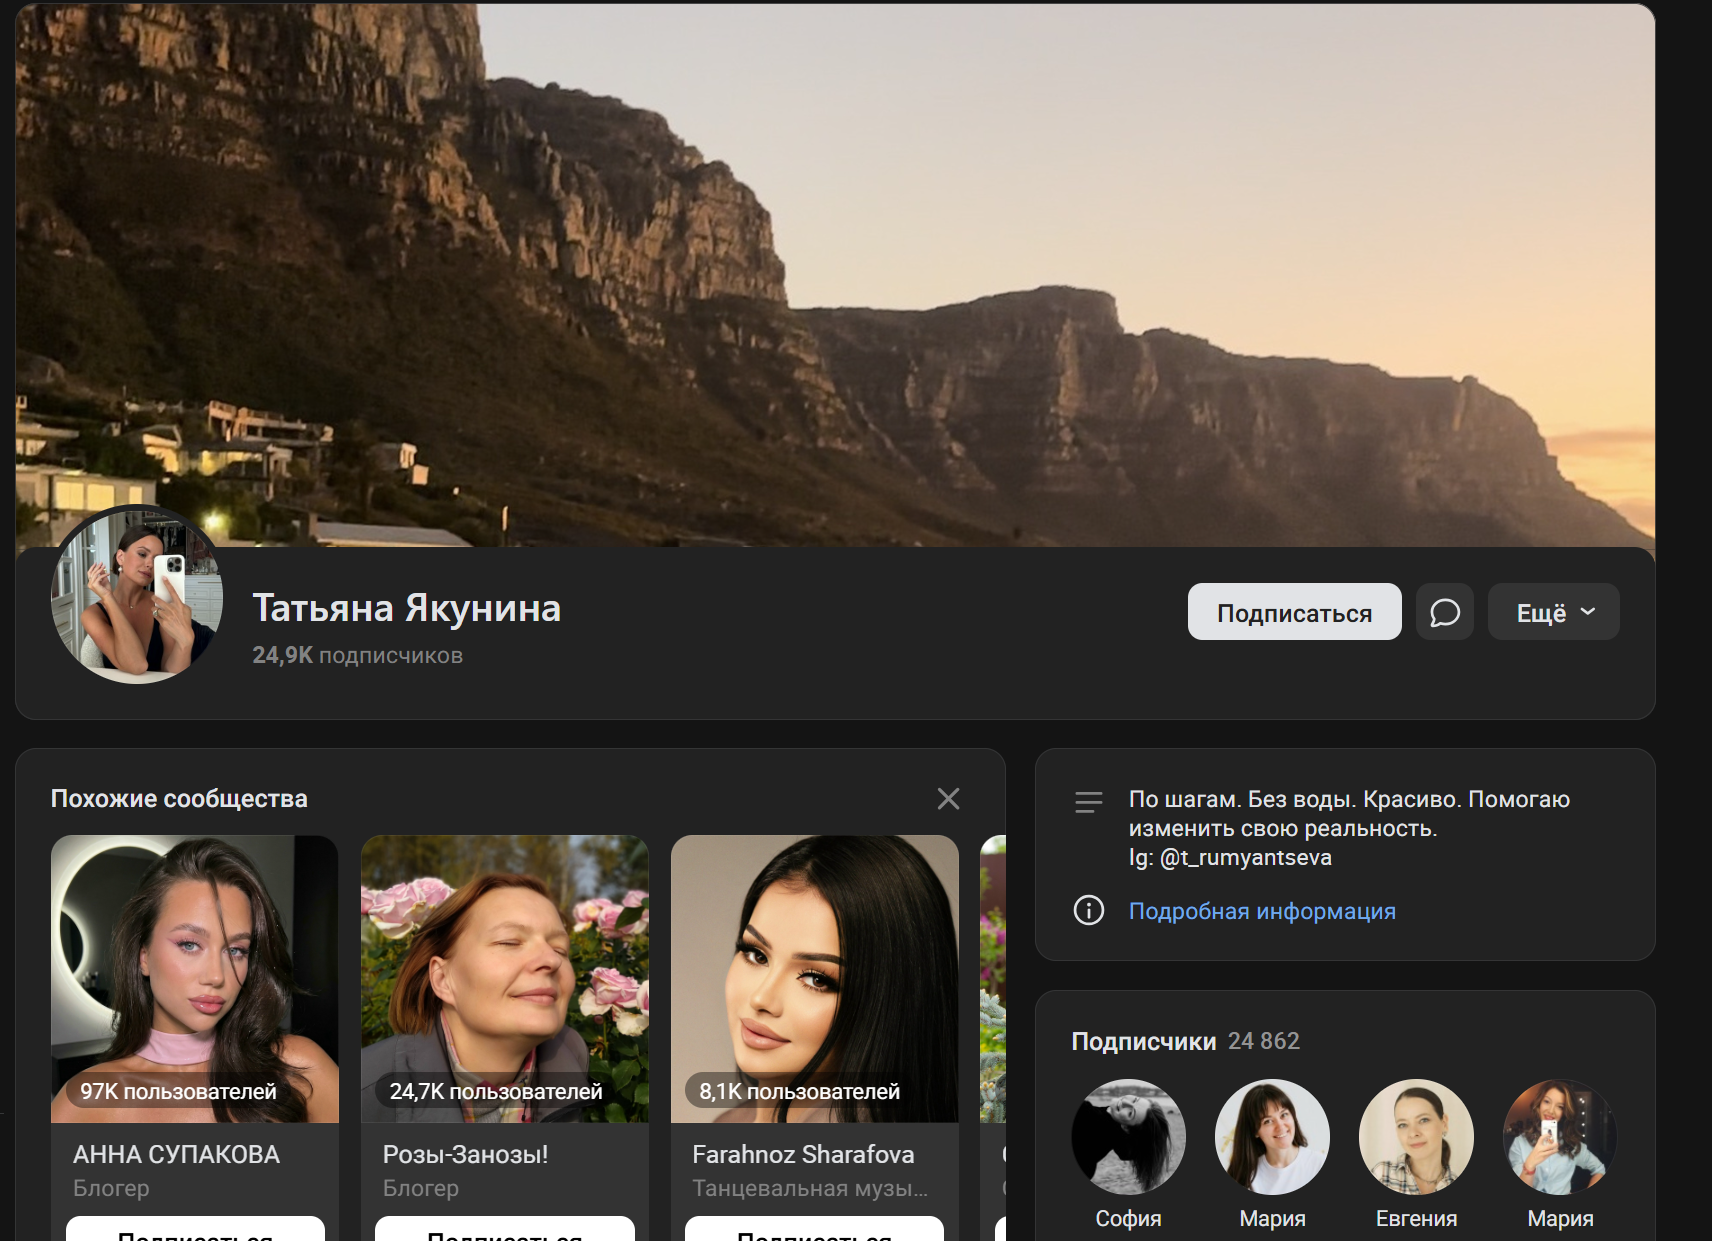Screen dimensions: 1712x1241
Task: Click the Татьяна Якунина page title
Action: (x=406, y=608)
